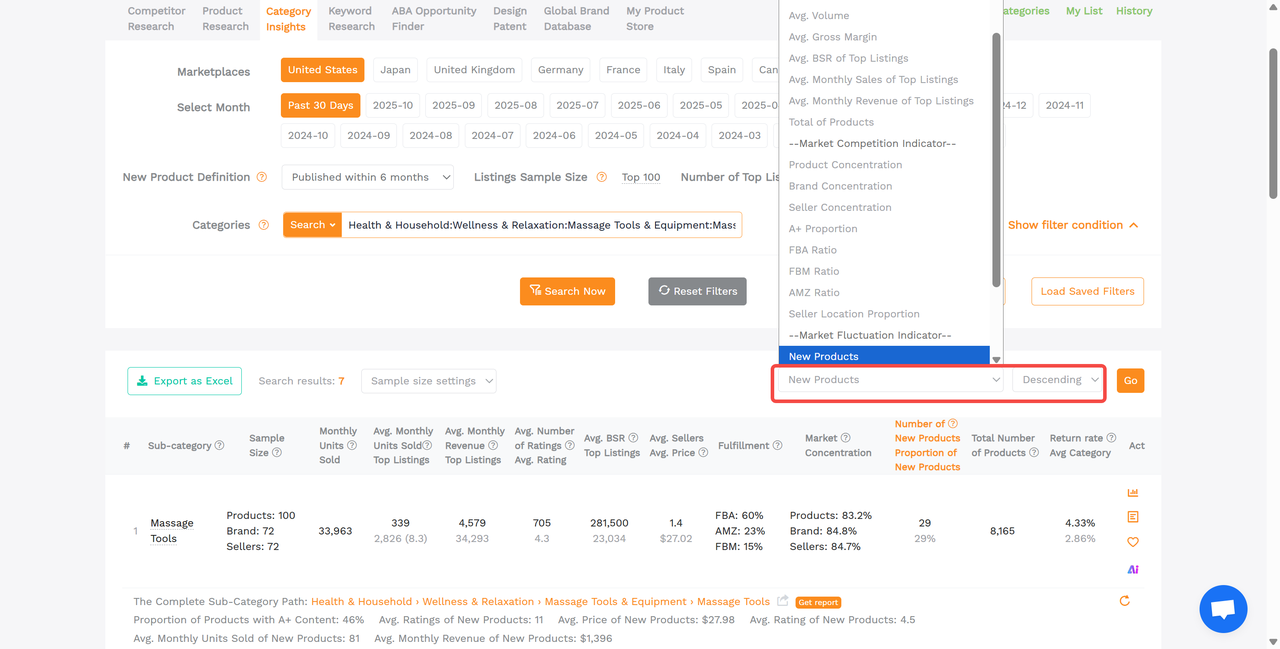Viewport: 1280px width, 649px height.
Task: Open the Published within 6 months dropdown
Action: point(366,176)
